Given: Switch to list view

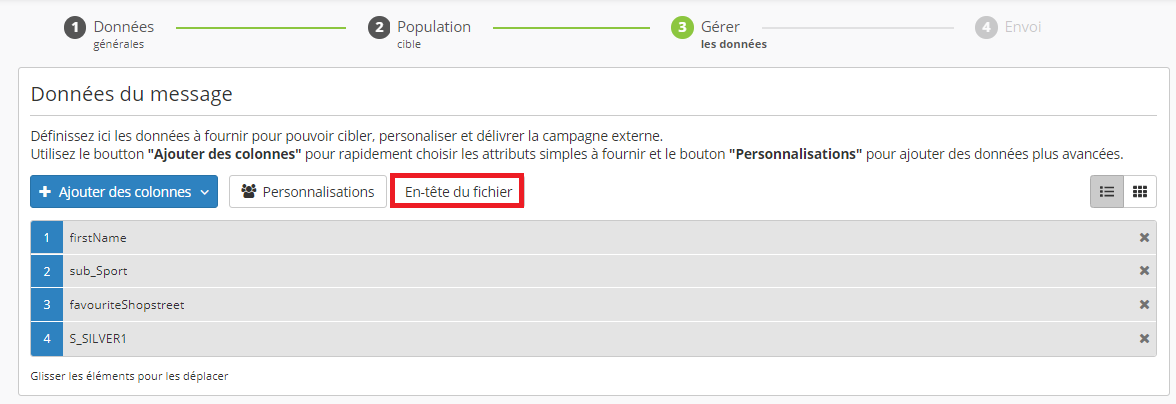Looking at the screenshot, I should [x=1107, y=192].
